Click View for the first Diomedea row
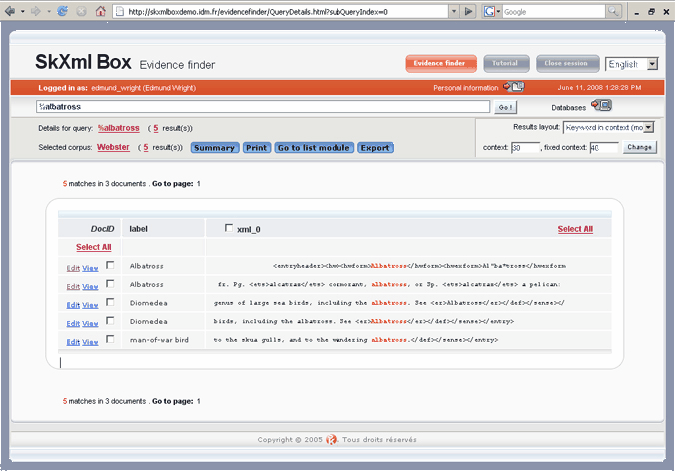The image size is (675, 471). pyautogui.click(x=90, y=305)
